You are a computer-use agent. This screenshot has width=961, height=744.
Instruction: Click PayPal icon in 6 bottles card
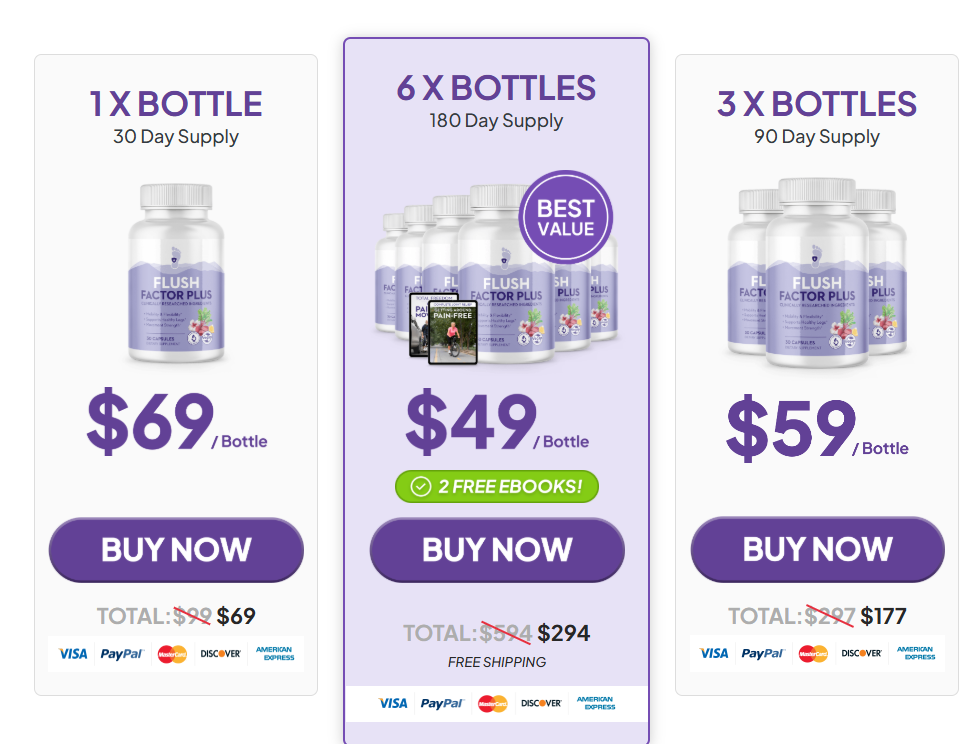pos(442,704)
